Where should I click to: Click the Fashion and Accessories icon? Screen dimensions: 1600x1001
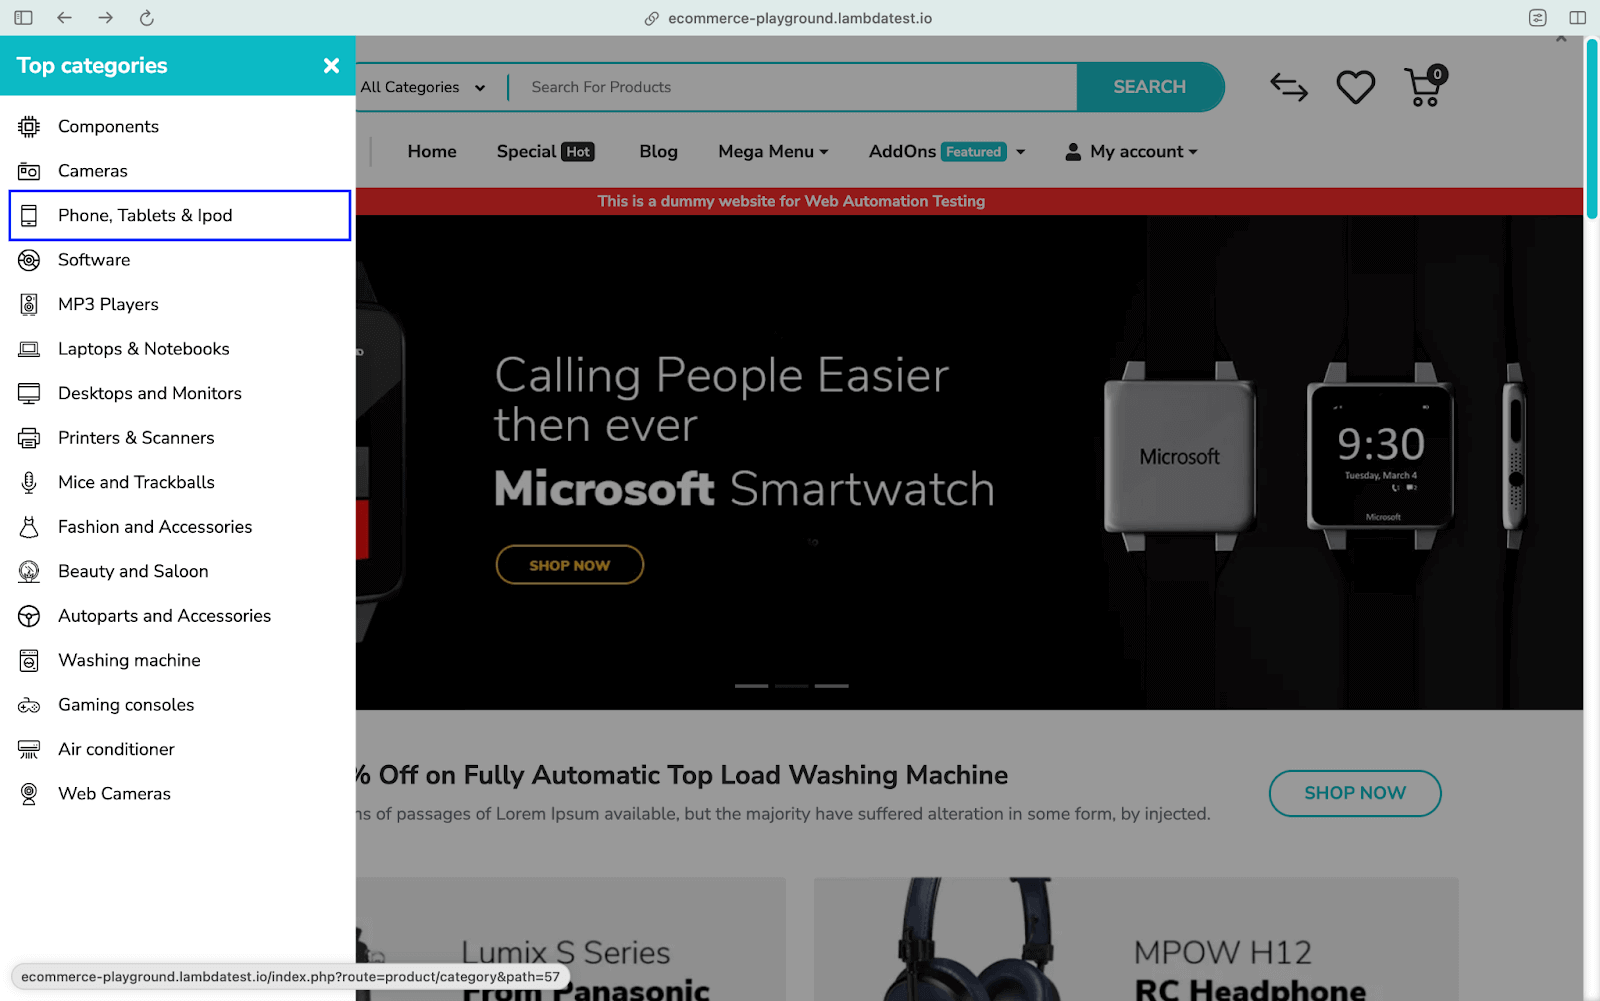[x=29, y=527]
